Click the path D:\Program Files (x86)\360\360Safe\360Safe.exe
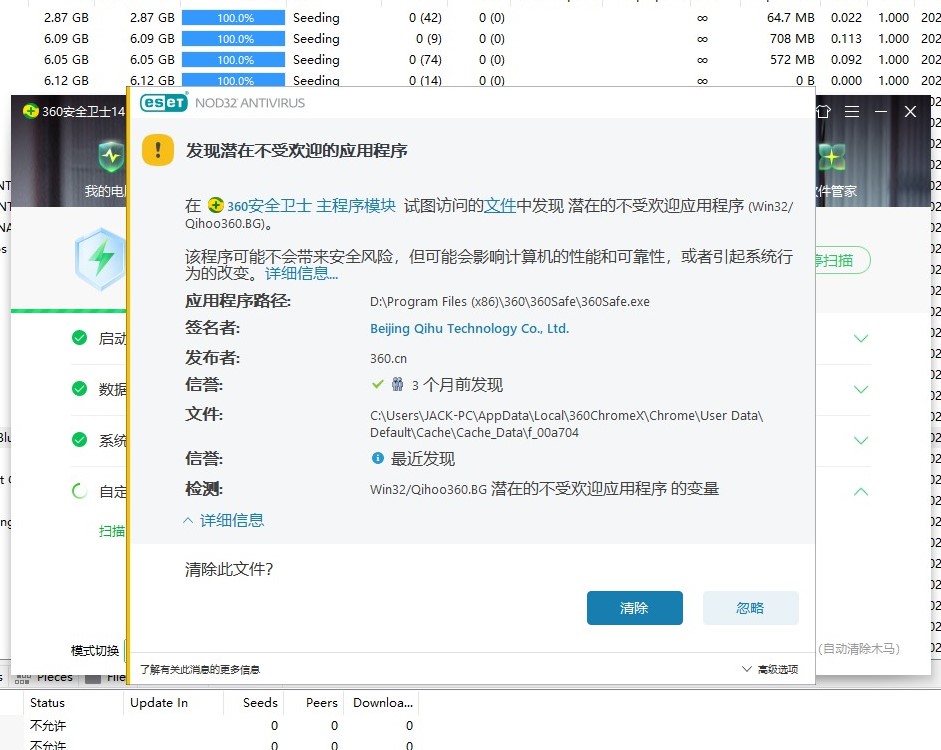941x750 pixels. point(510,301)
